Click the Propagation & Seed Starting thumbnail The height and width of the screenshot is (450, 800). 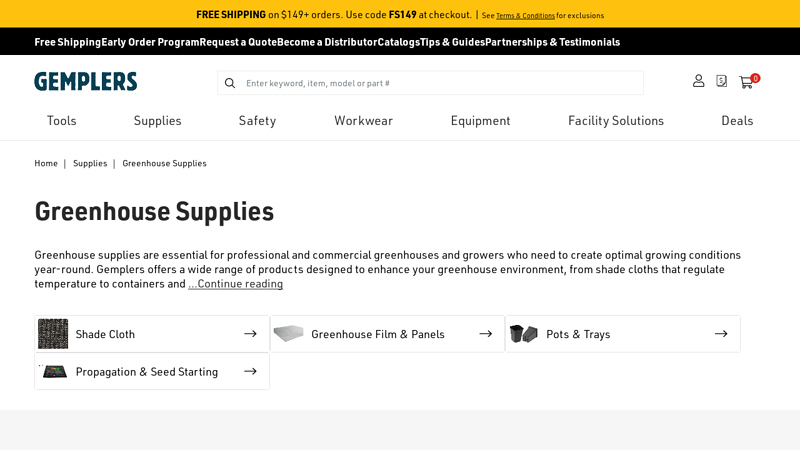pyautogui.click(x=54, y=371)
